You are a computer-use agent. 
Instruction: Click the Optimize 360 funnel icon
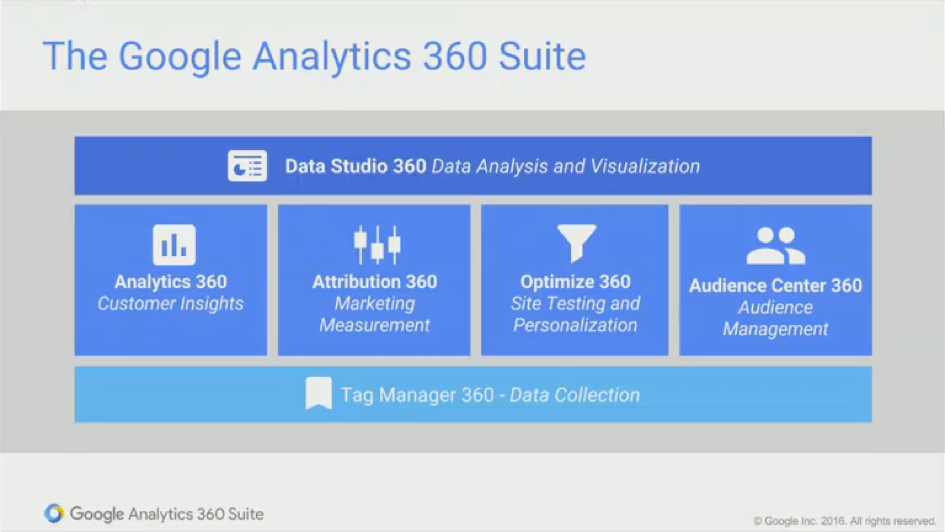click(x=577, y=243)
